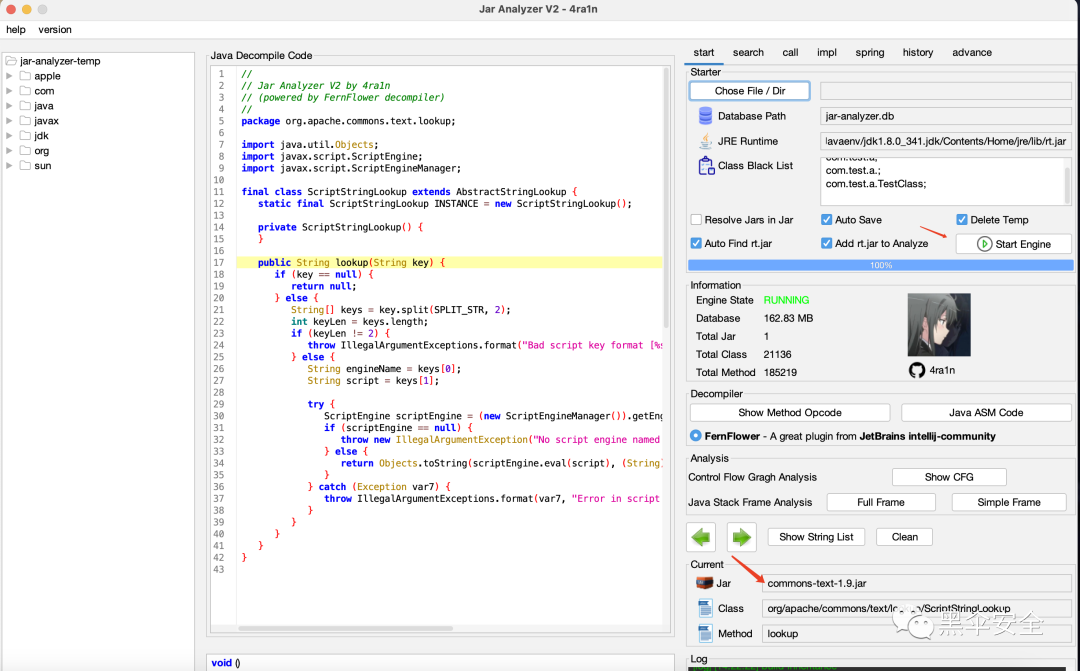Click the Class Black List clipboard icon
Screen dimensions: 1080x671
click(706, 166)
